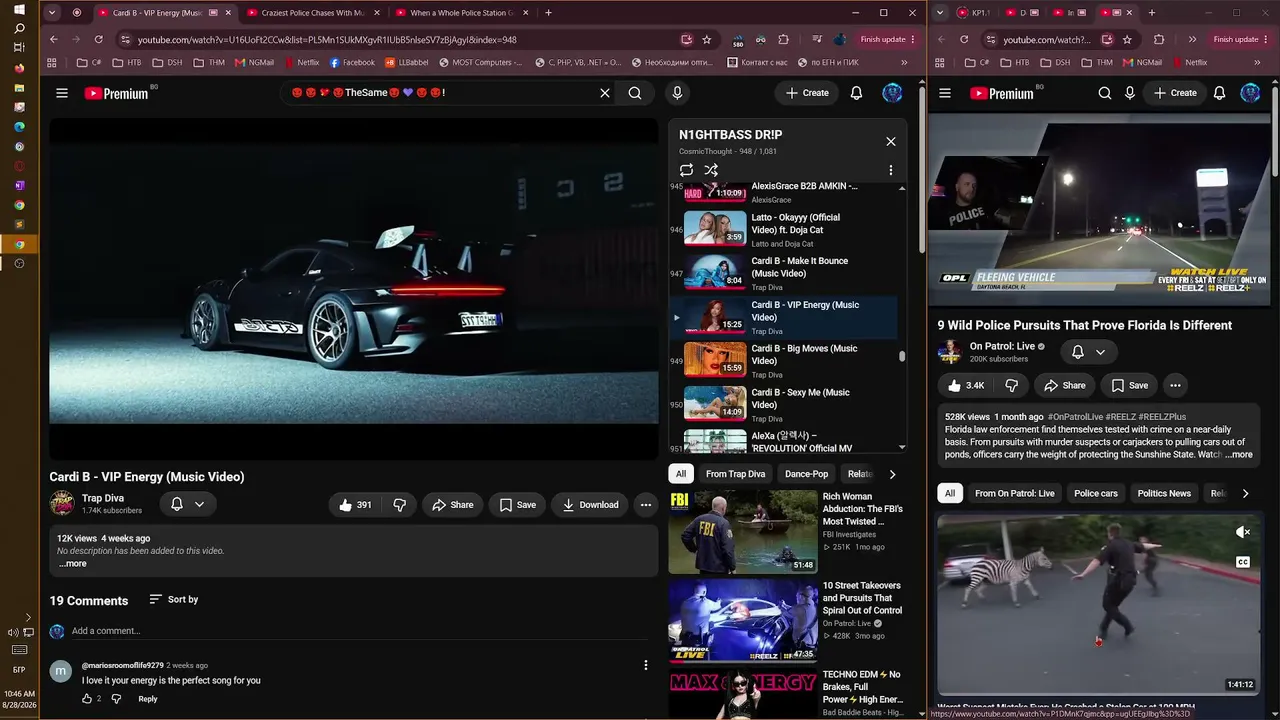
Task: Open File Explorer from the taskbar
Action: [x=19, y=87]
